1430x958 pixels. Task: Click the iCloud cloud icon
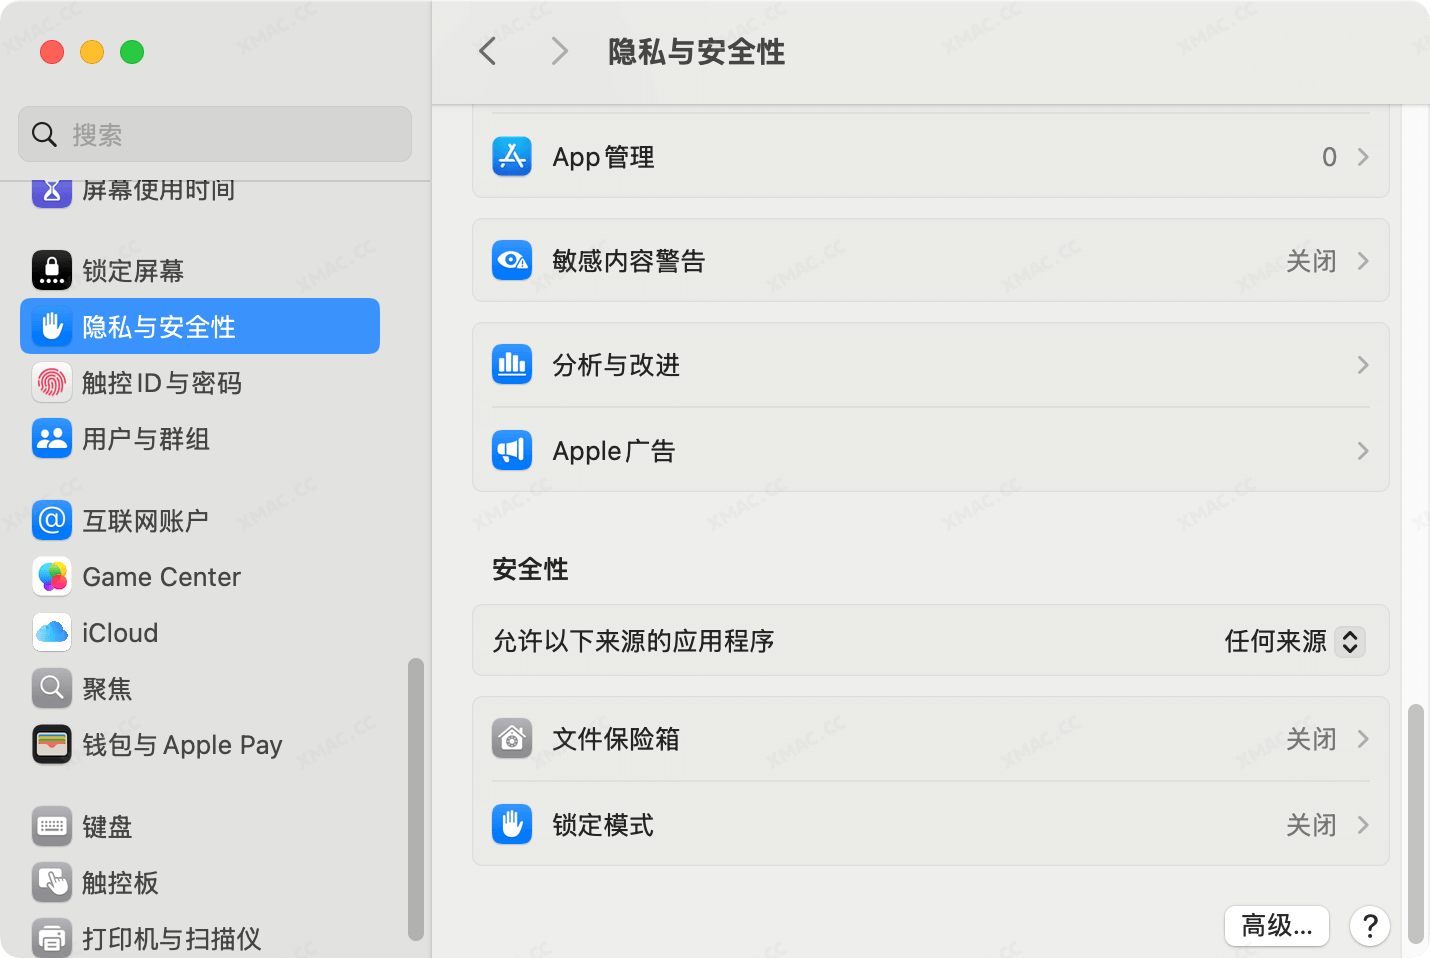[x=52, y=632]
